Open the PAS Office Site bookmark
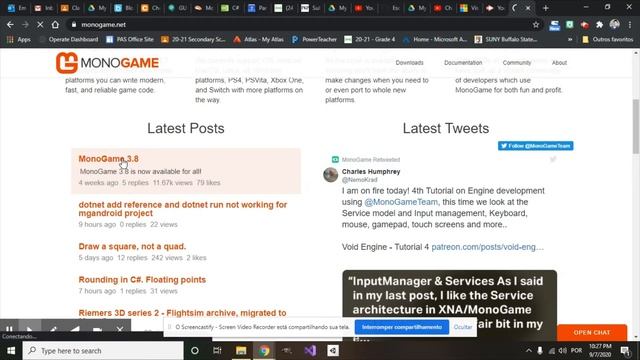The image size is (640, 360). (130, 40)
